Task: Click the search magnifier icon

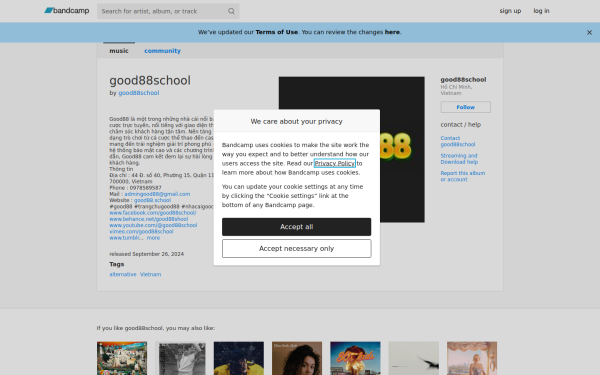Action: tap(231, 11)
